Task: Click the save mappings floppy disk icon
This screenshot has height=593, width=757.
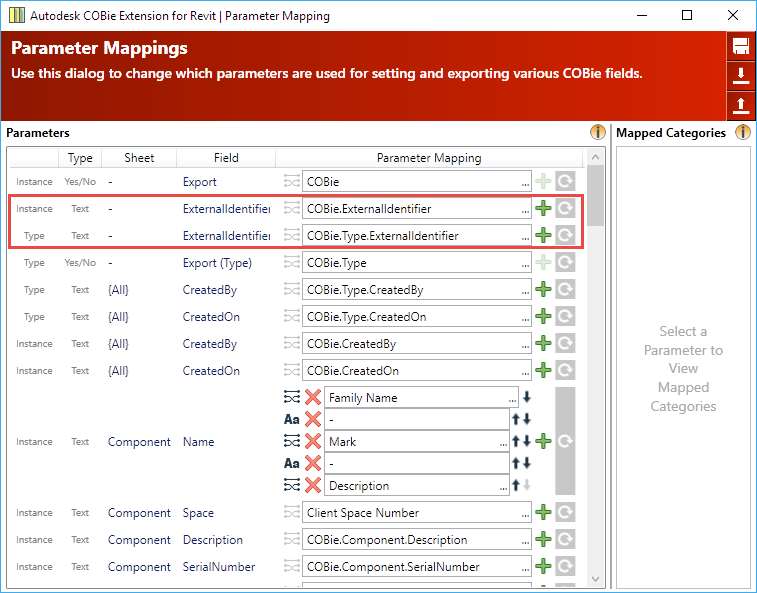Action: pyautogui.click(x=741, y=46)
